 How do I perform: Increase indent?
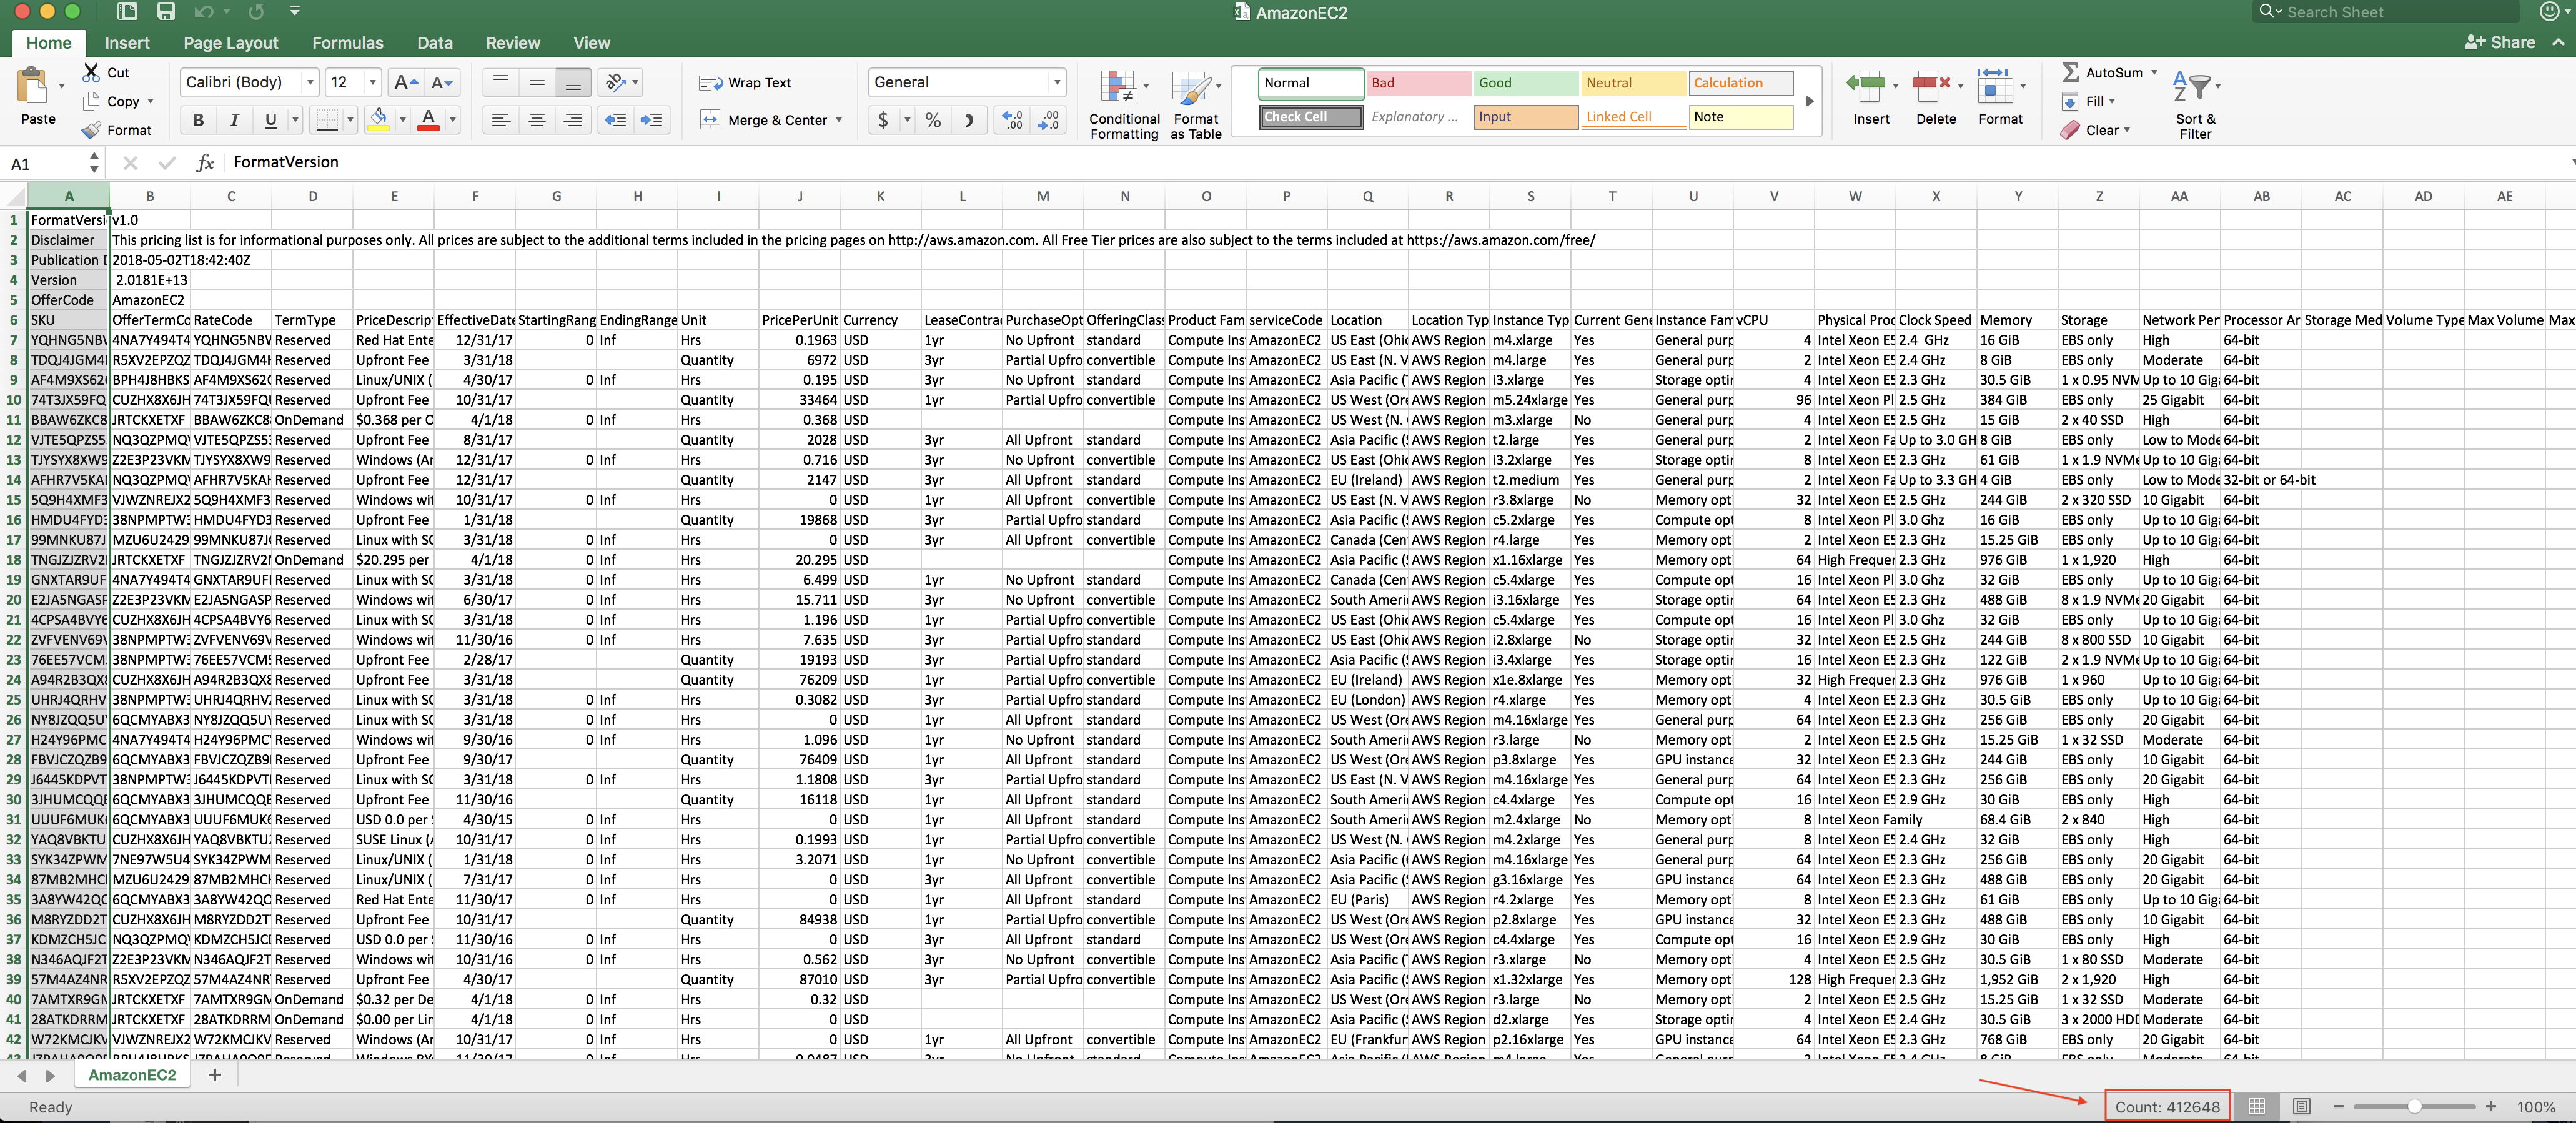[x=651, y=120]
